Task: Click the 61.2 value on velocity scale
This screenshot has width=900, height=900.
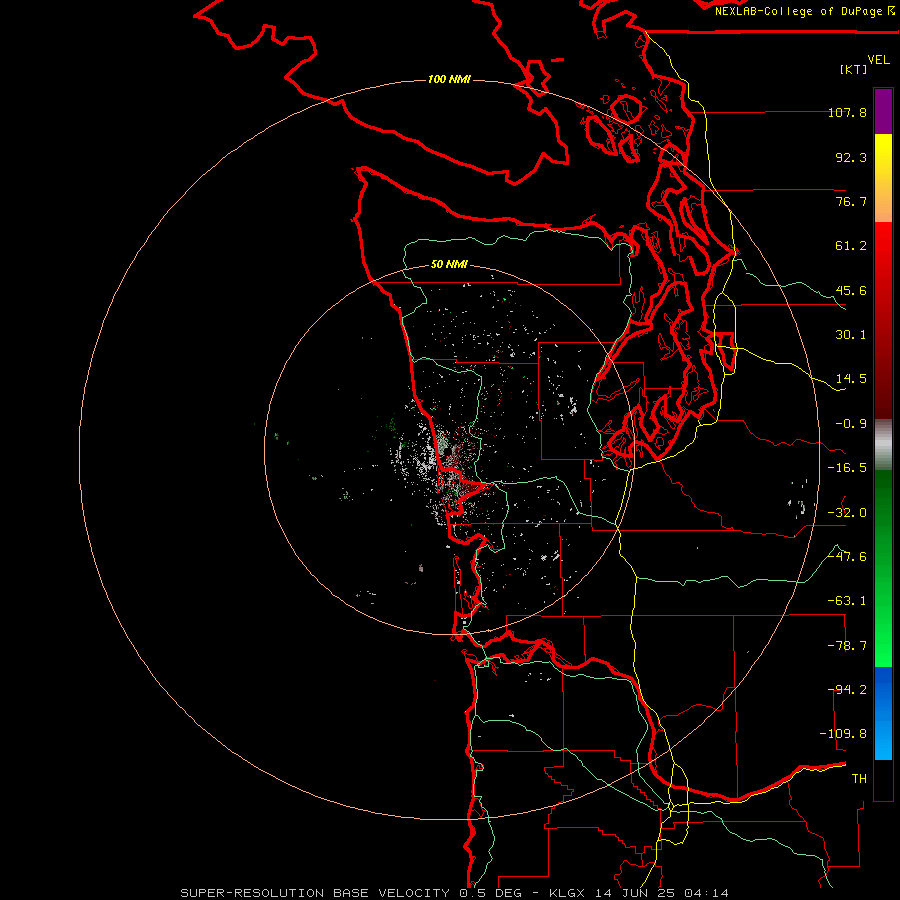Action: pyautogui.click(x=851, y=246)
